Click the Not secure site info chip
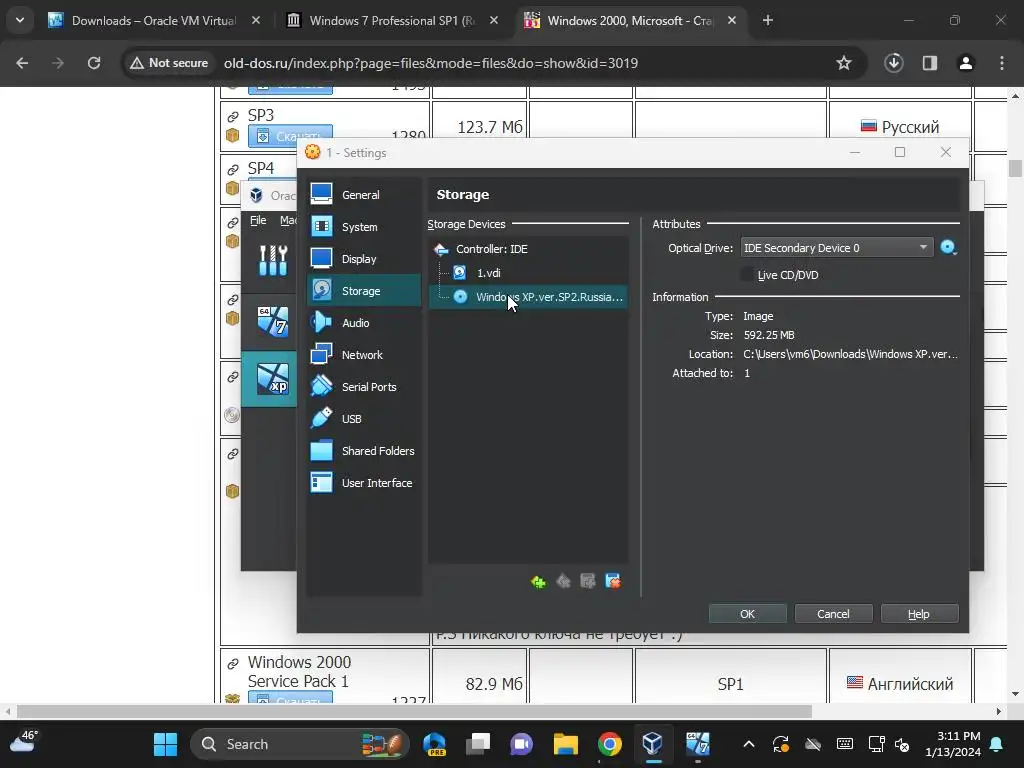Image resolution: width=1024 pixels, height=768 pixels. (168, 63)
